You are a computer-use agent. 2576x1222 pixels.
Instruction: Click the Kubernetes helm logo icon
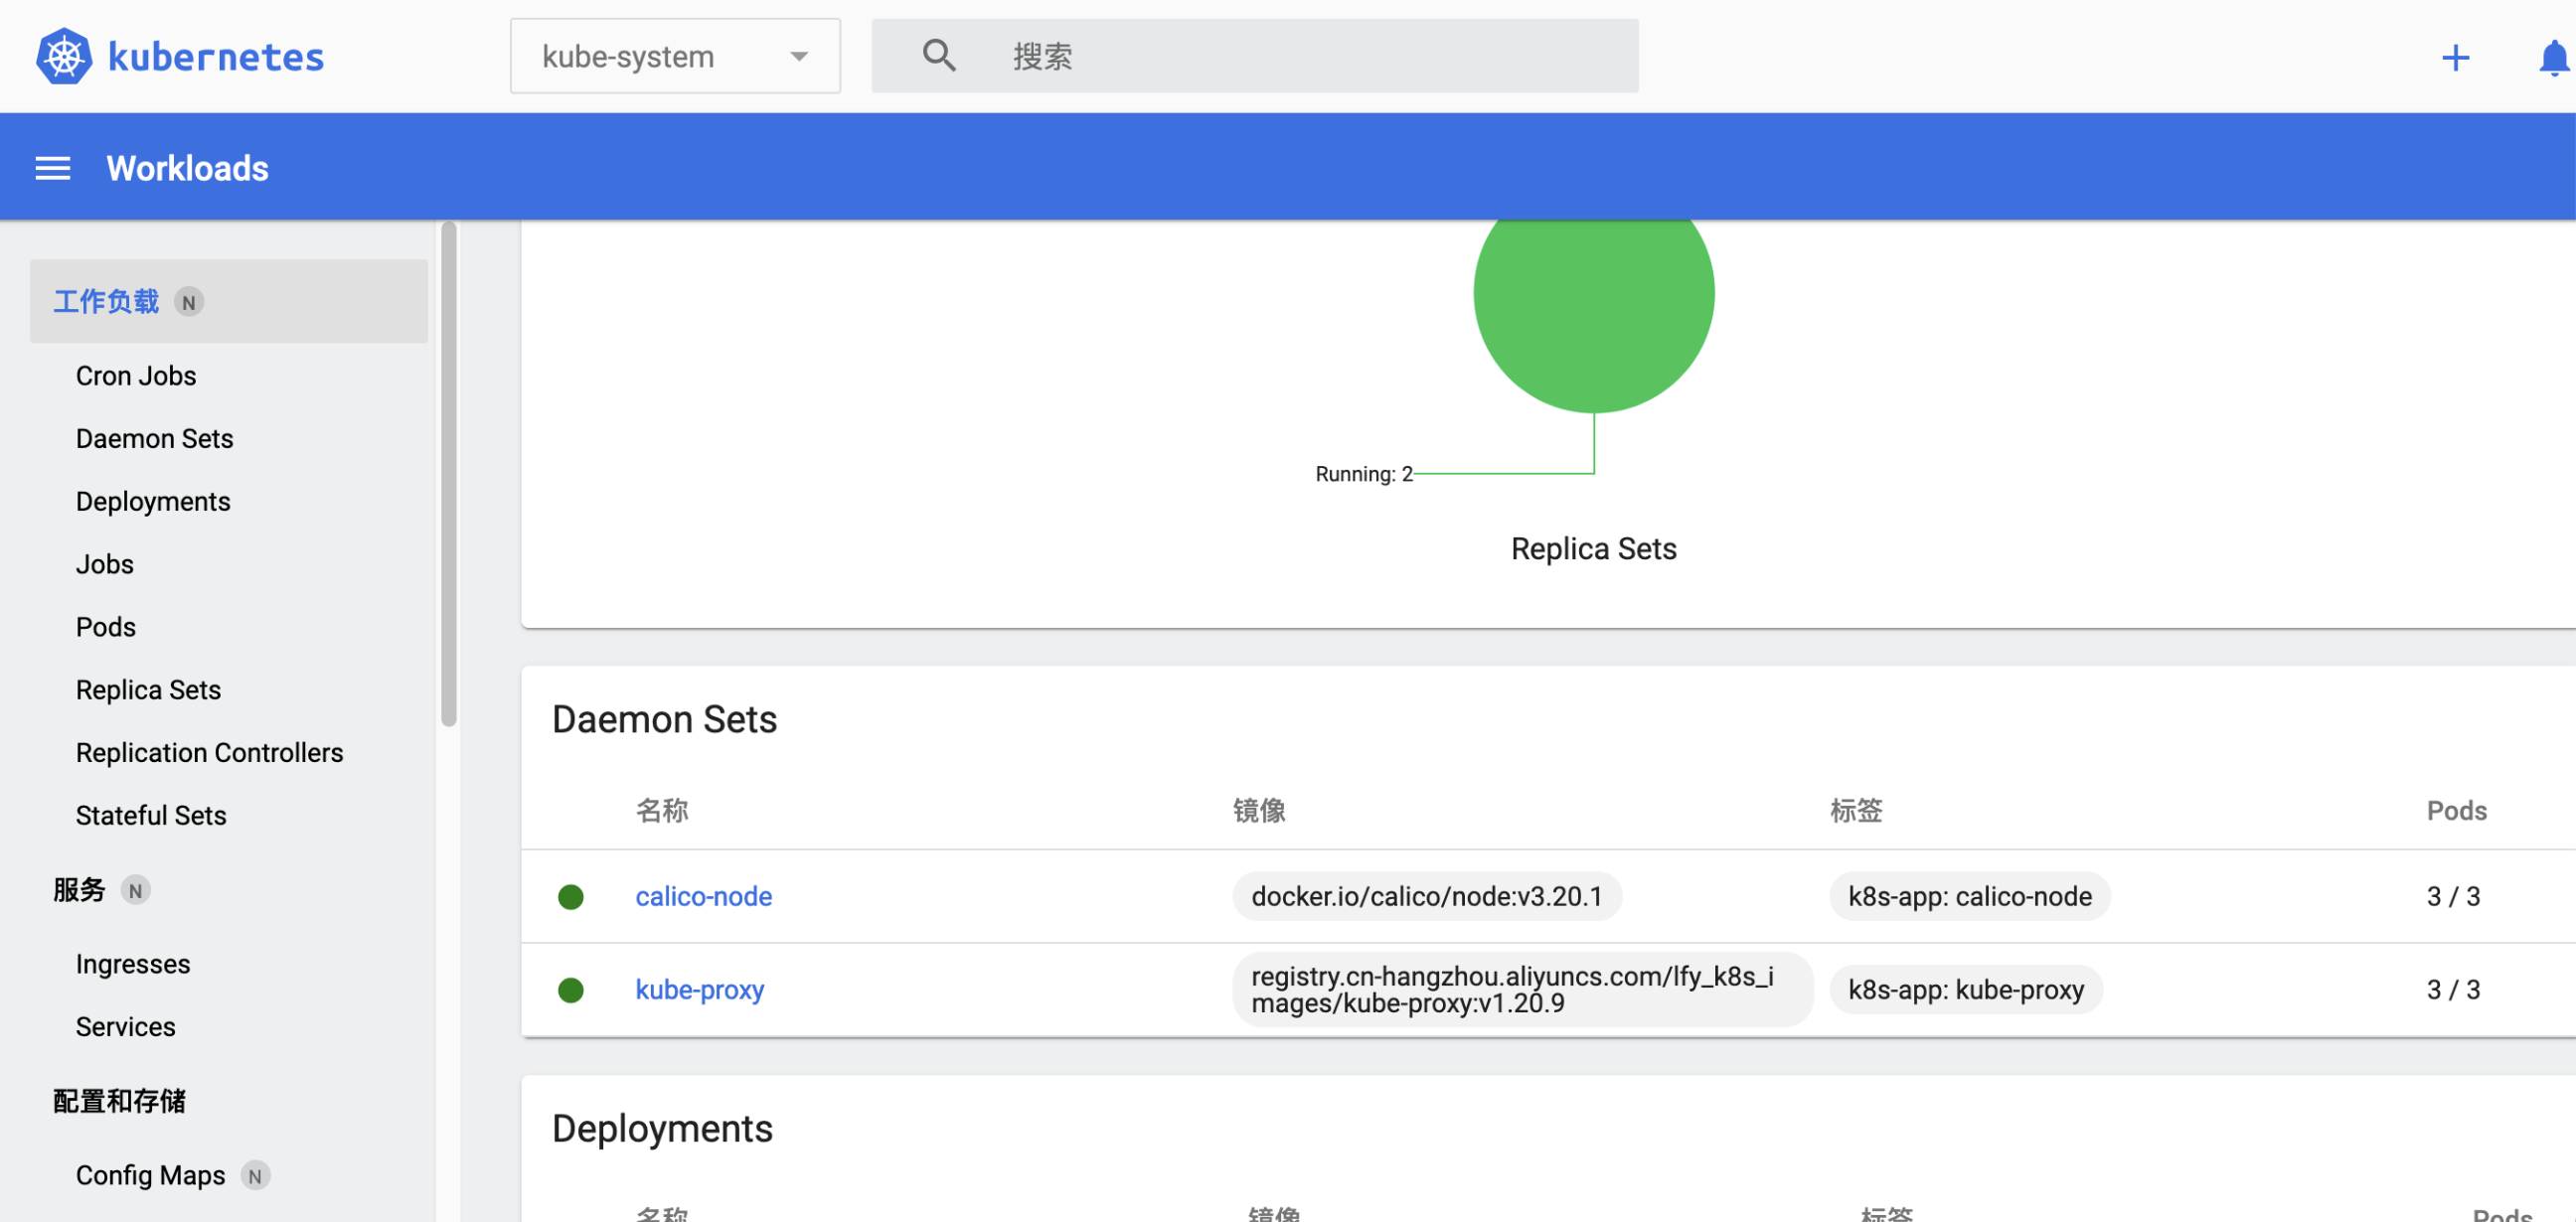pos(64,56)
